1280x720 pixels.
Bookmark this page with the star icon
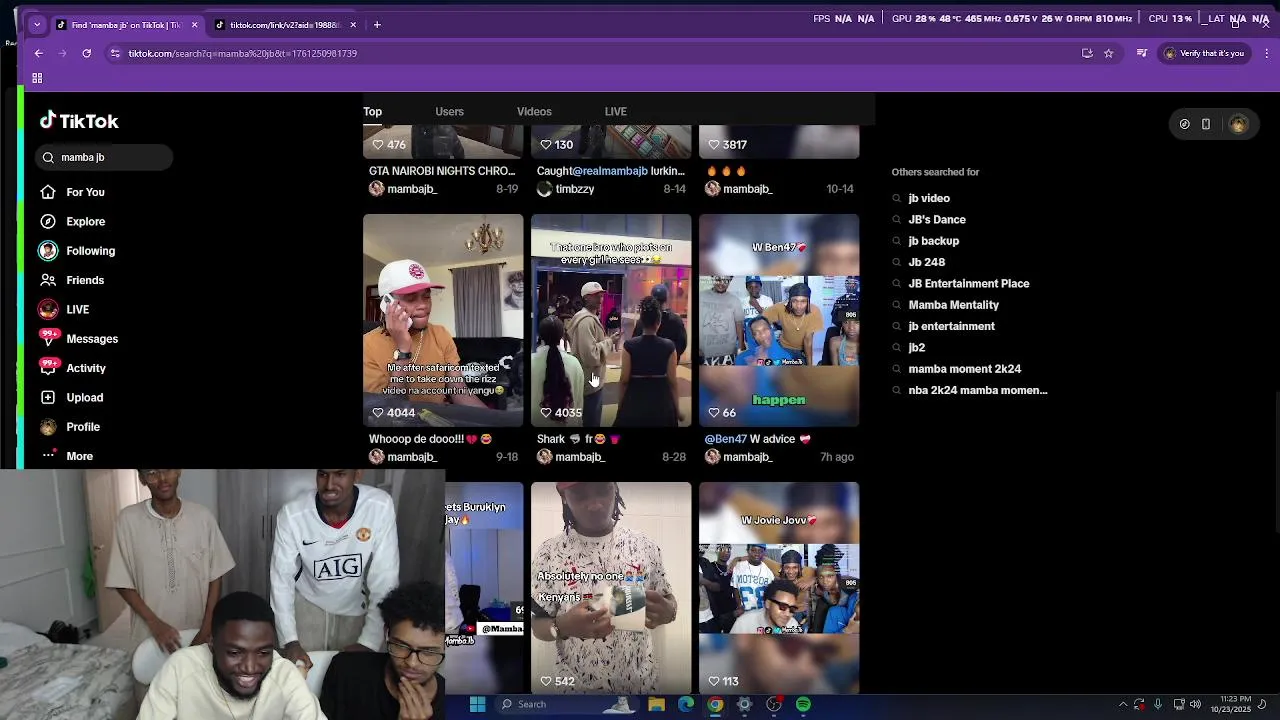click(1108, 53)
